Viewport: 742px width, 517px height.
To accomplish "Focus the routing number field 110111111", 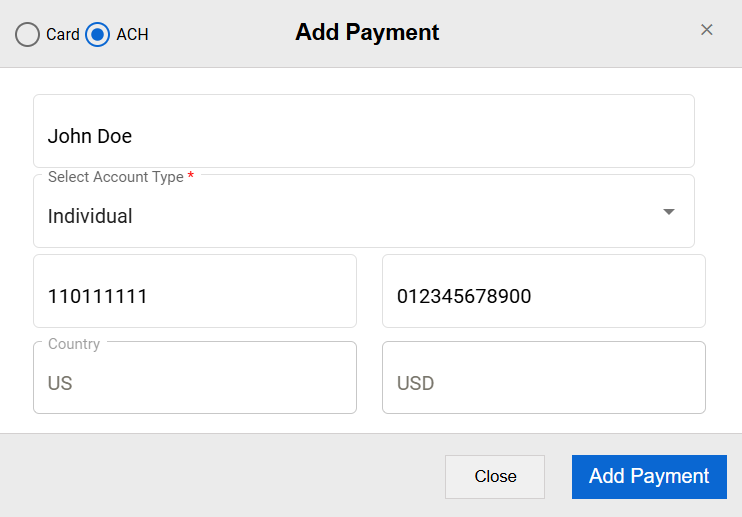I will click(195, 295).
